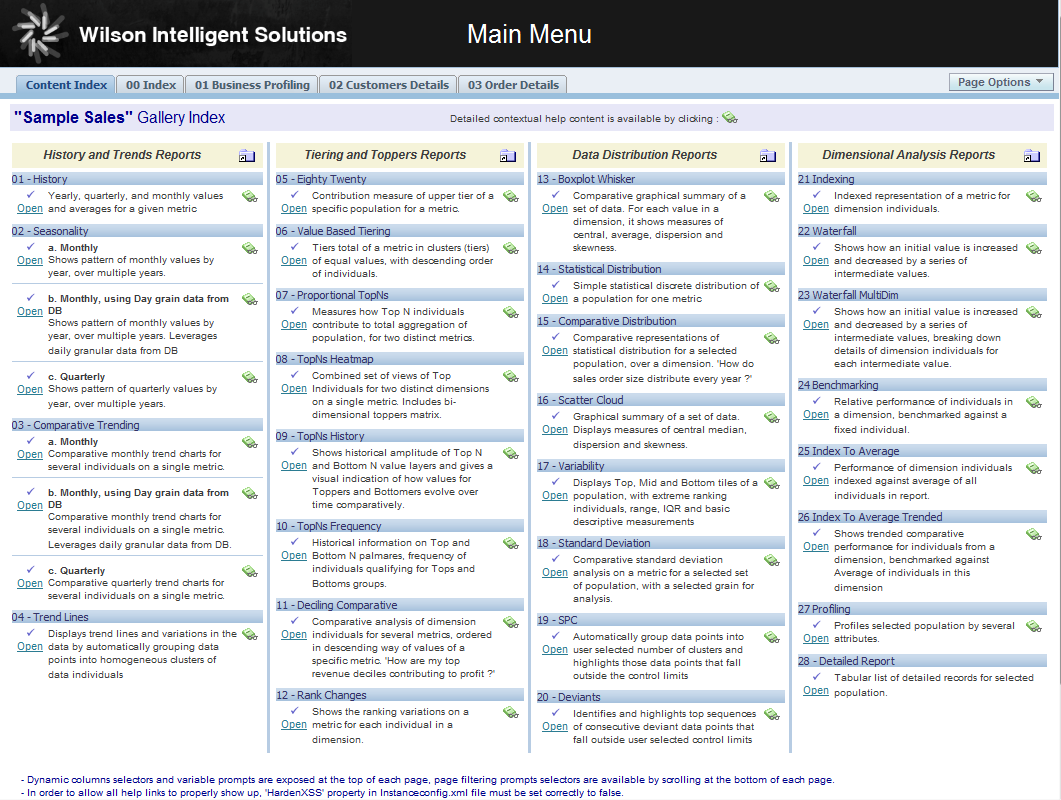
Task: Click the checkmark beside 04 Trend Lines
Action: pyautogui.click(x=30, y=633)
